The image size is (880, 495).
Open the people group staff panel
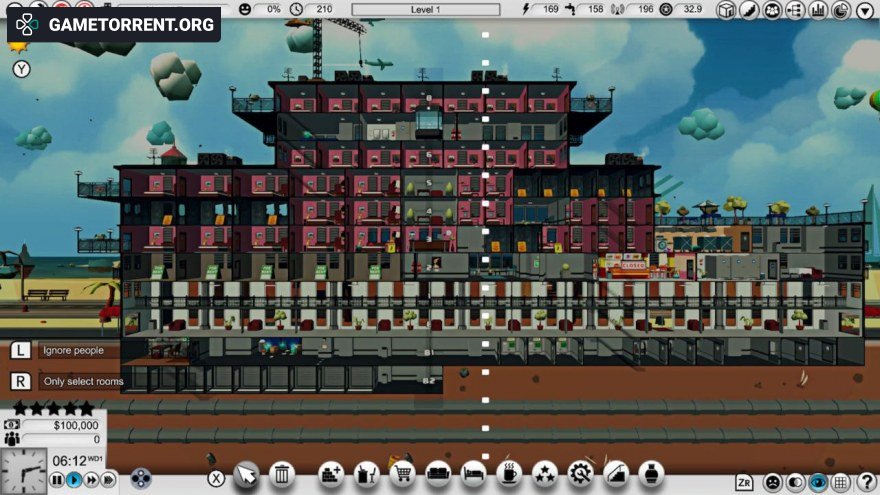pos(772,10)
